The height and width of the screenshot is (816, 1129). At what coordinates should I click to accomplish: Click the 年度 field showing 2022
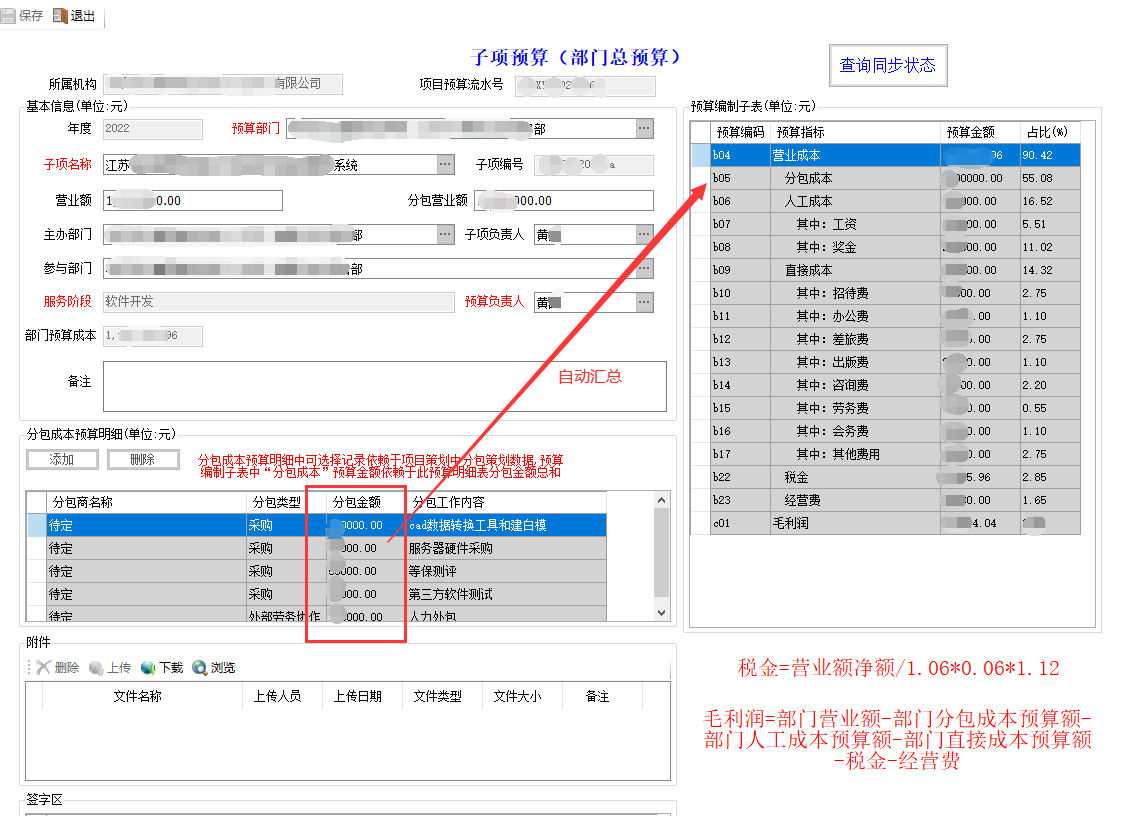point(153,128)
